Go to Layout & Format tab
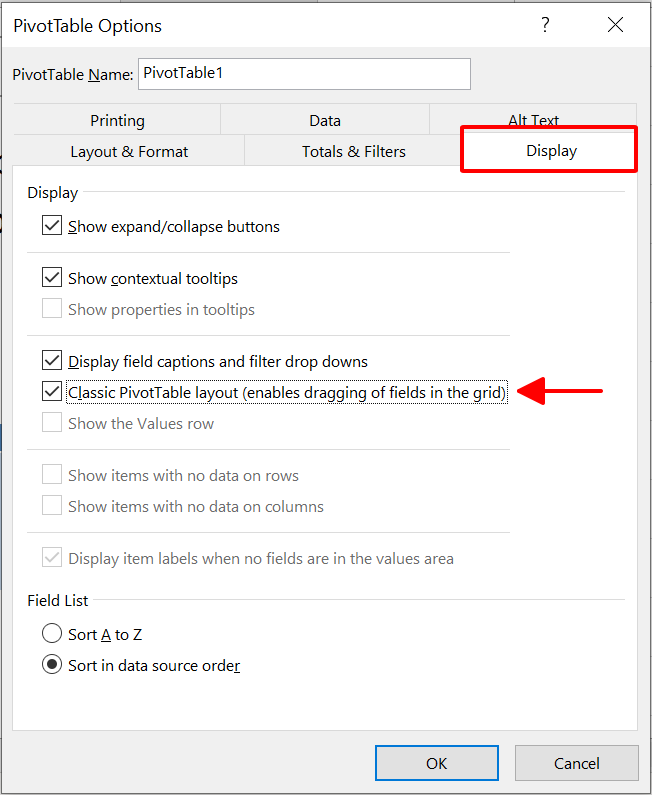This screenshot has height=795, width=652. click(x=129, y=151)
